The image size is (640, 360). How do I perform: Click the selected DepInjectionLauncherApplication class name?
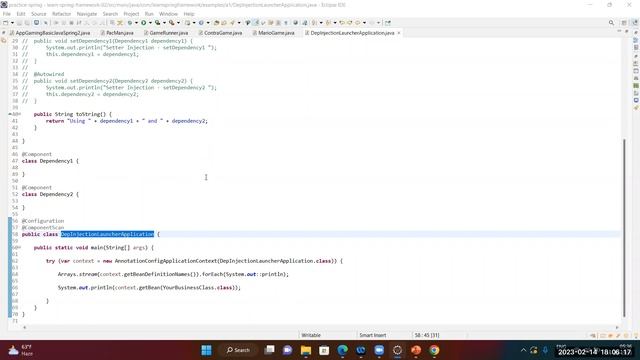point(107,234)
